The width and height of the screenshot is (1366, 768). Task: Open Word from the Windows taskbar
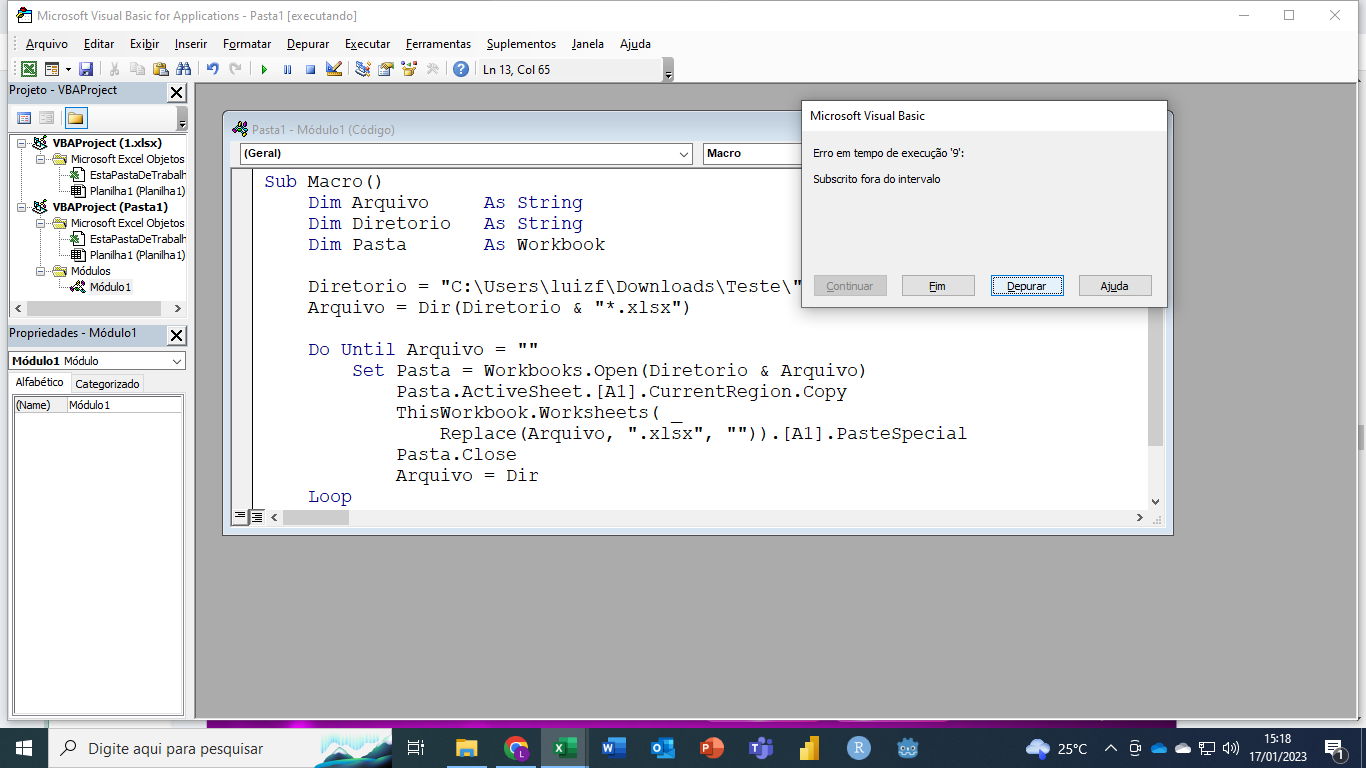click(614, 748)
